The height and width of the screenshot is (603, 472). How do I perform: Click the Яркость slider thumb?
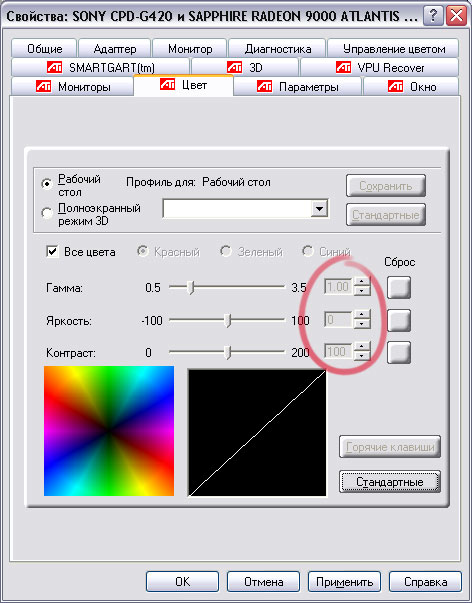(x=228, y=320)
